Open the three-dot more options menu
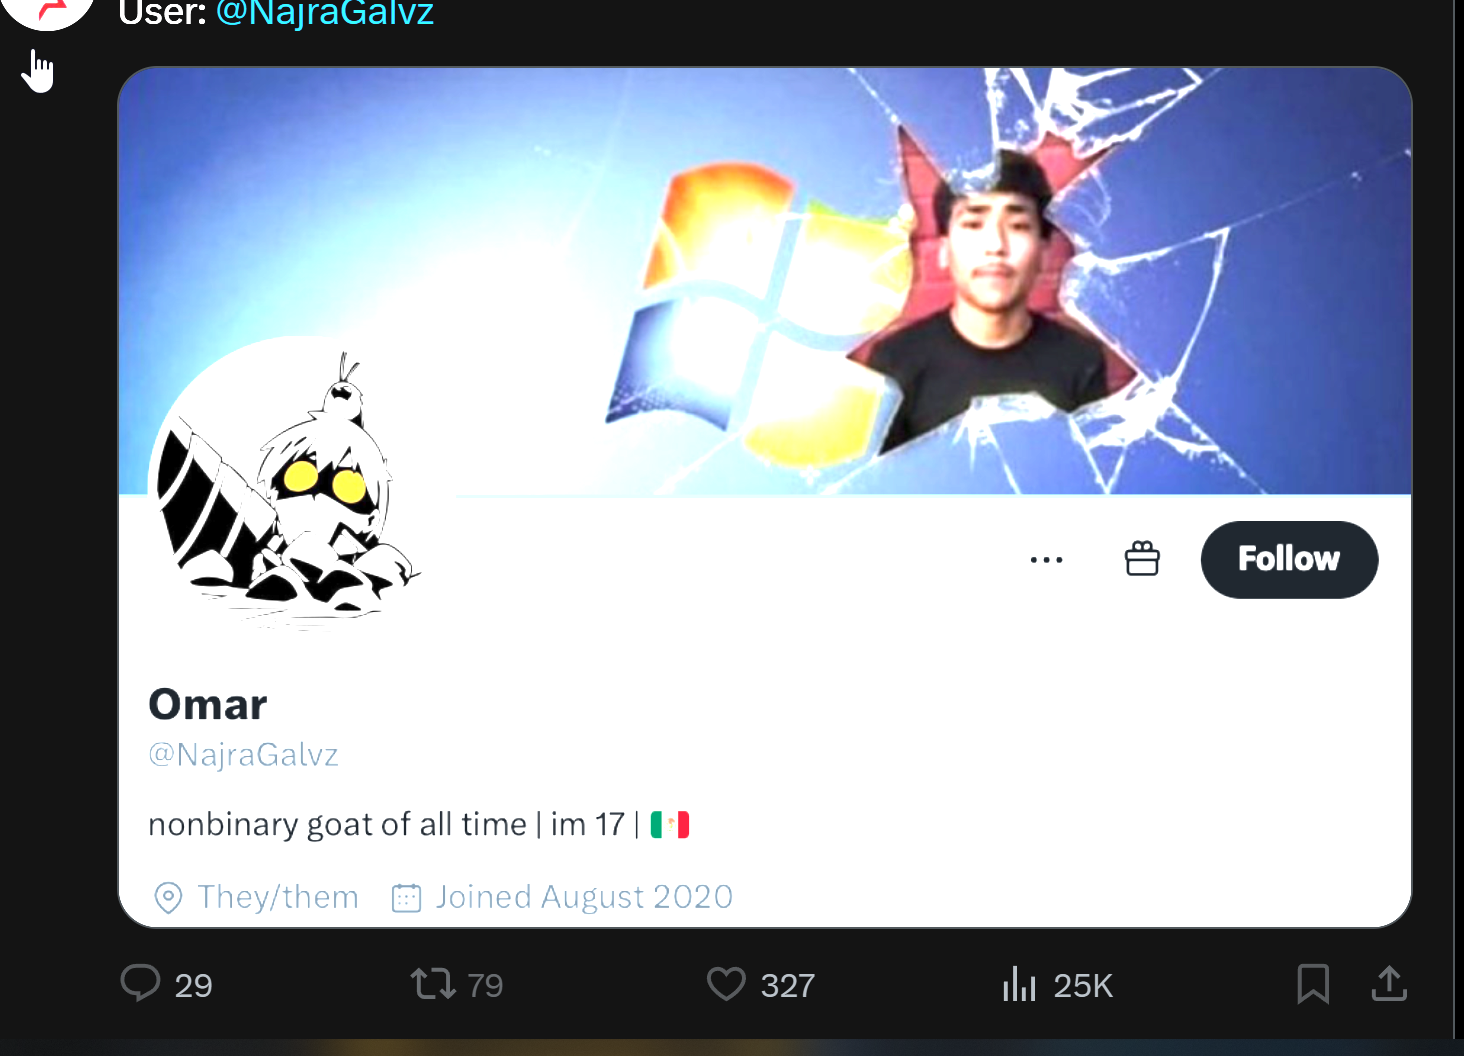1464x1056 pixels. point(1046,560)
